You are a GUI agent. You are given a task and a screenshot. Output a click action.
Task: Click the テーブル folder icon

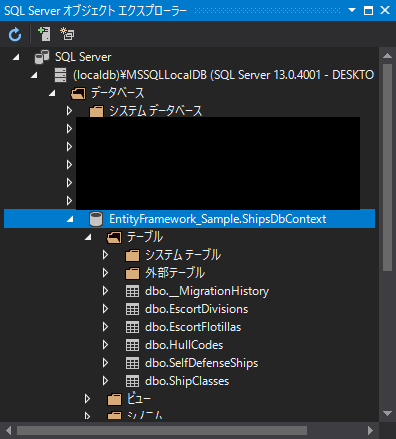[x=114, y=237]
